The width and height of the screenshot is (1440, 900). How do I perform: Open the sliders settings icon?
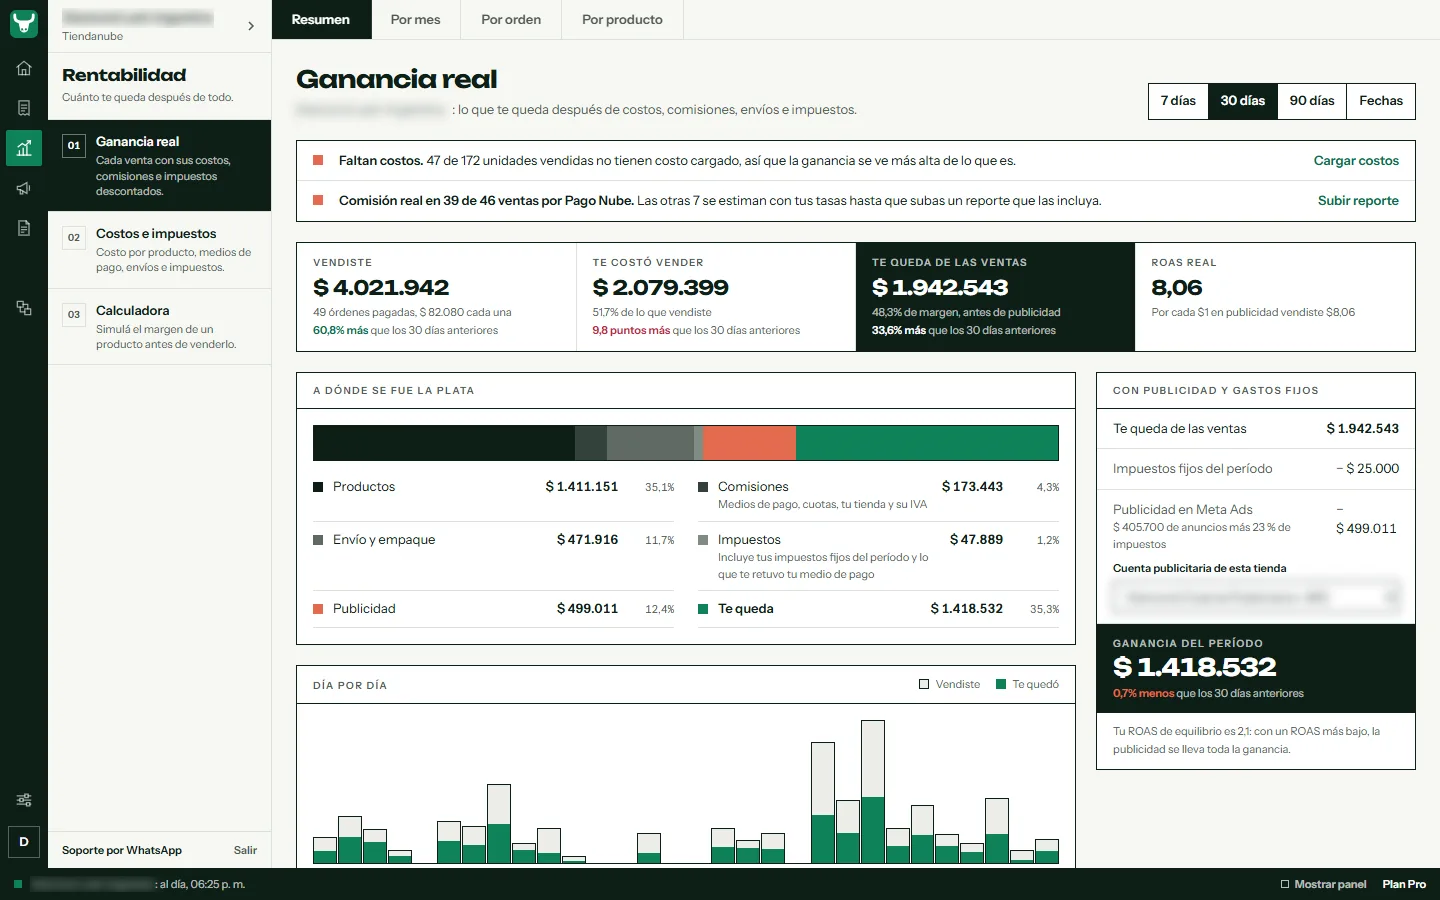pyautogui.click(x=24, y=800)
